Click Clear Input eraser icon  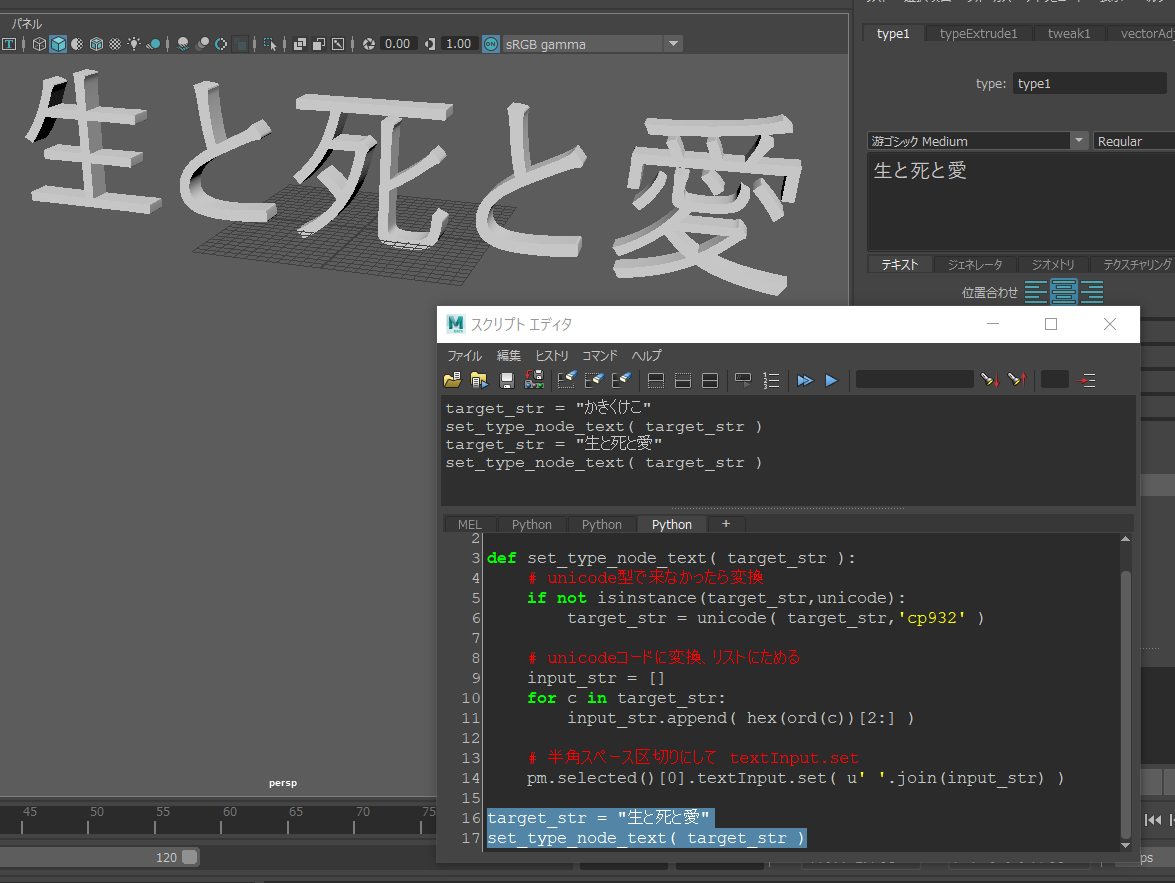594,380
